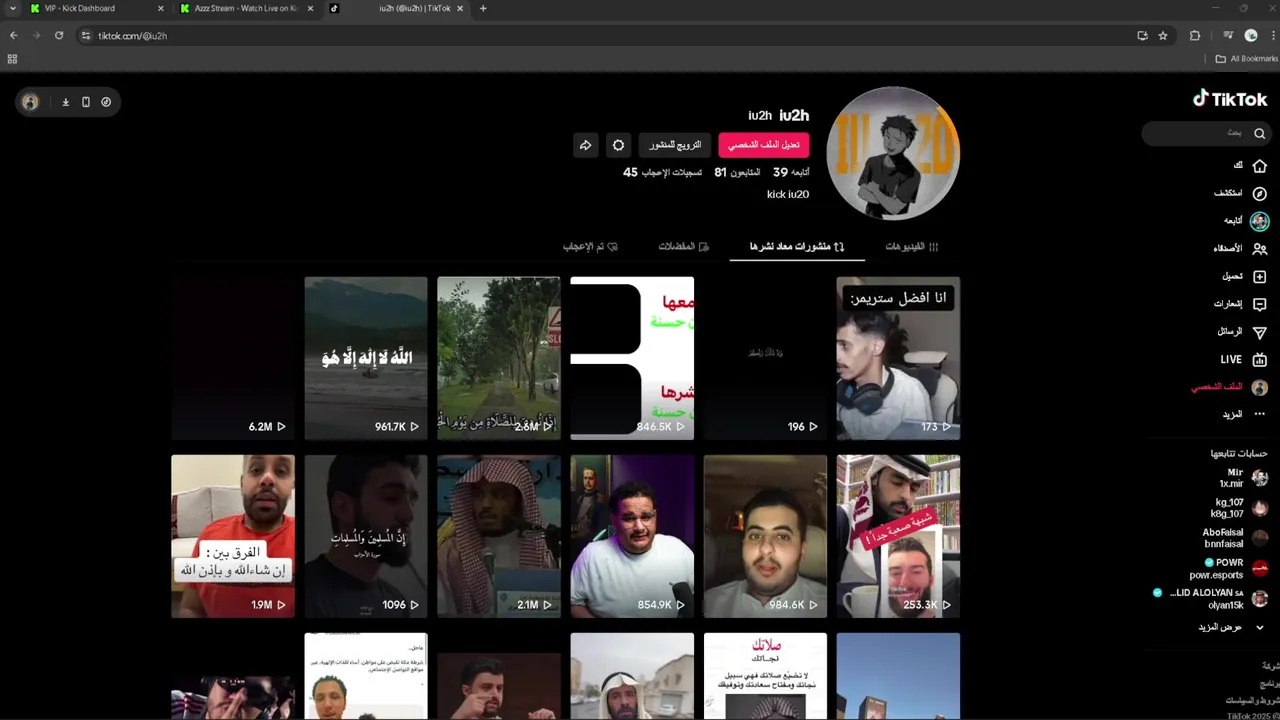Open the Notifications (إشعارات) sidebar icon

point(1259,304)
